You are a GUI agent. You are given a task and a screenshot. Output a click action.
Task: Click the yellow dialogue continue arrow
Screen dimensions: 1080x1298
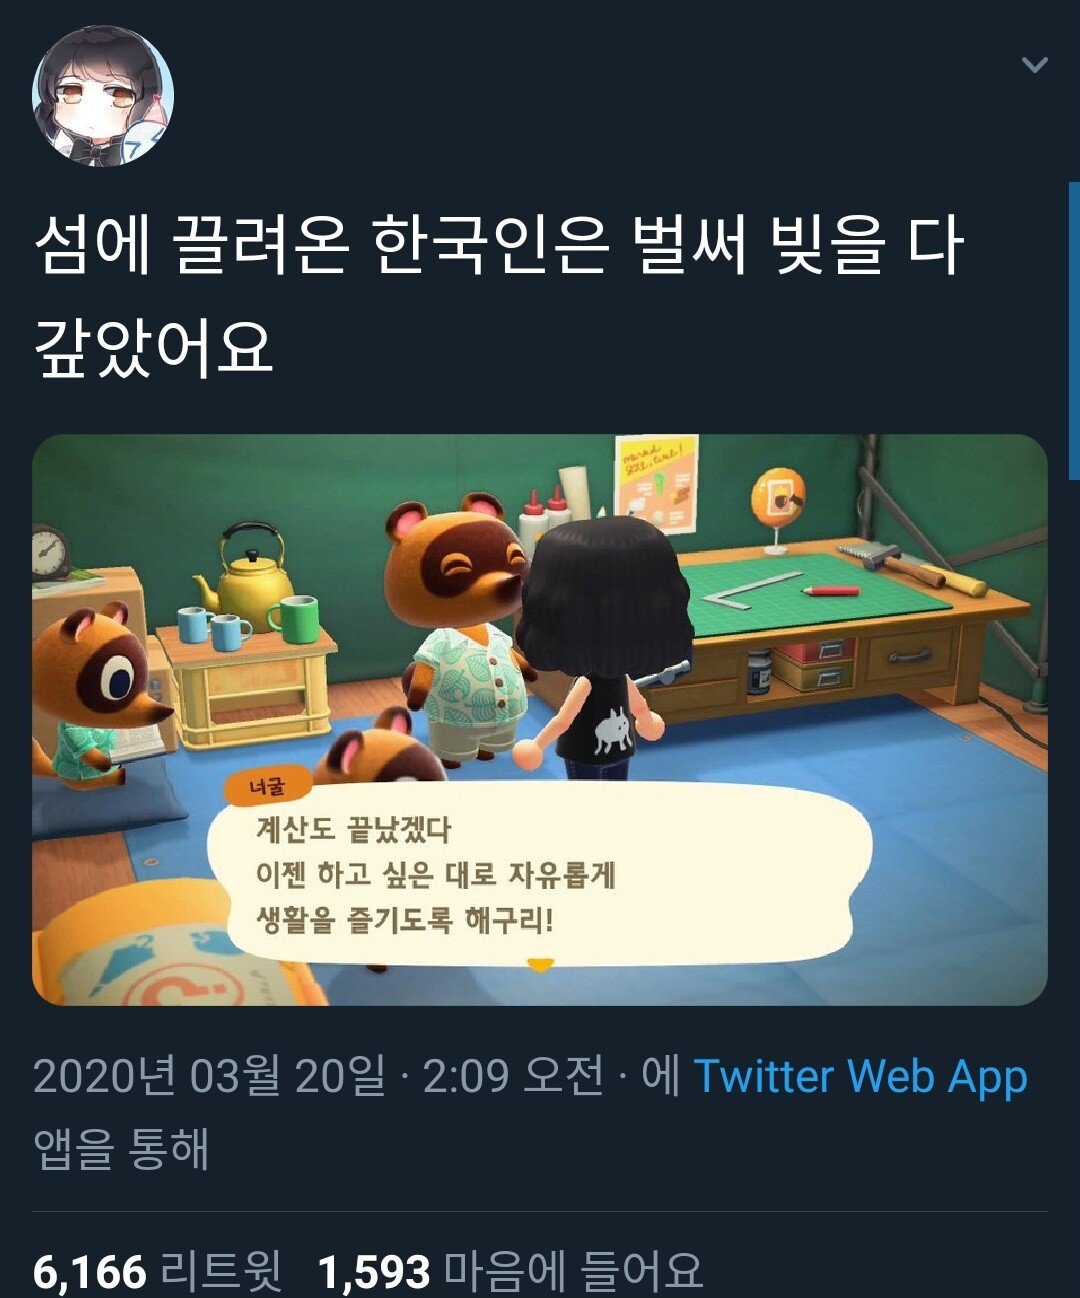[540, 965]
